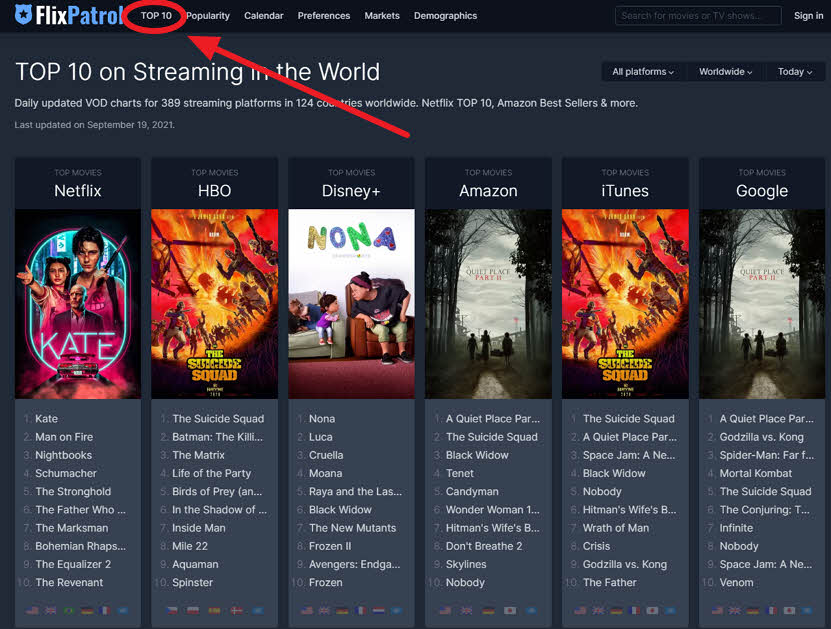Choose the Germany flag under the Netflix list
The image size is (831, 629).
click(x=87, y=610)
